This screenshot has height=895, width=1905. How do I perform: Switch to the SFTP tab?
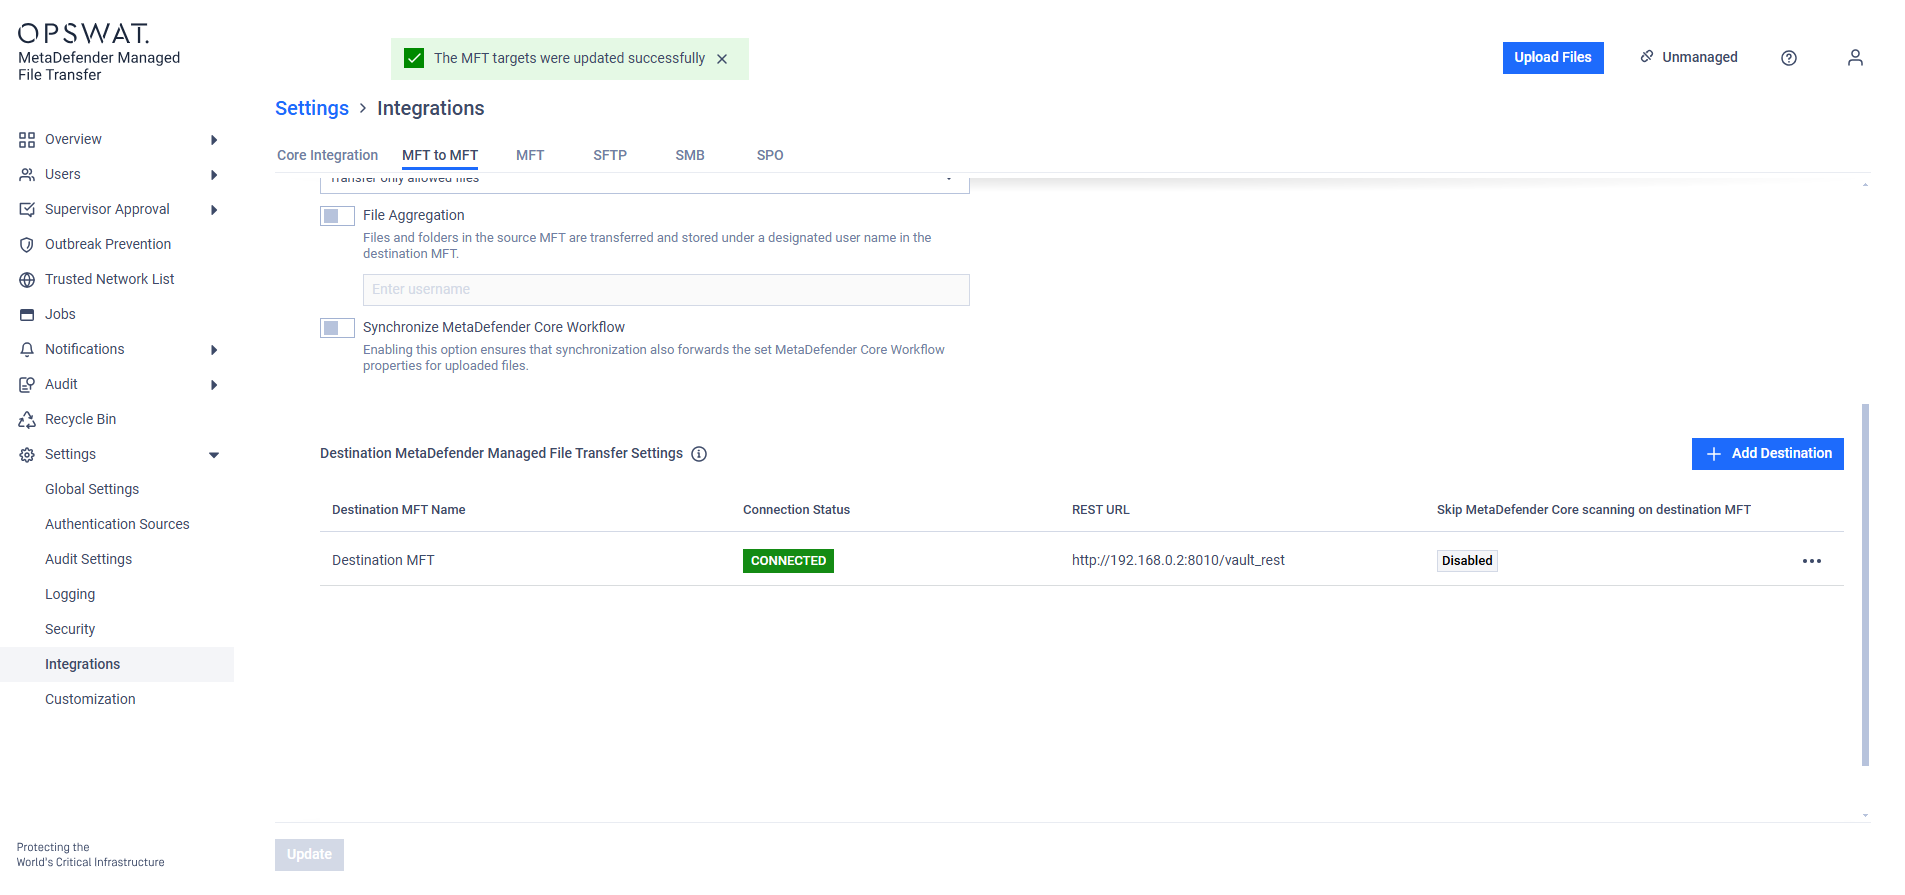click(x=610, y=155)
